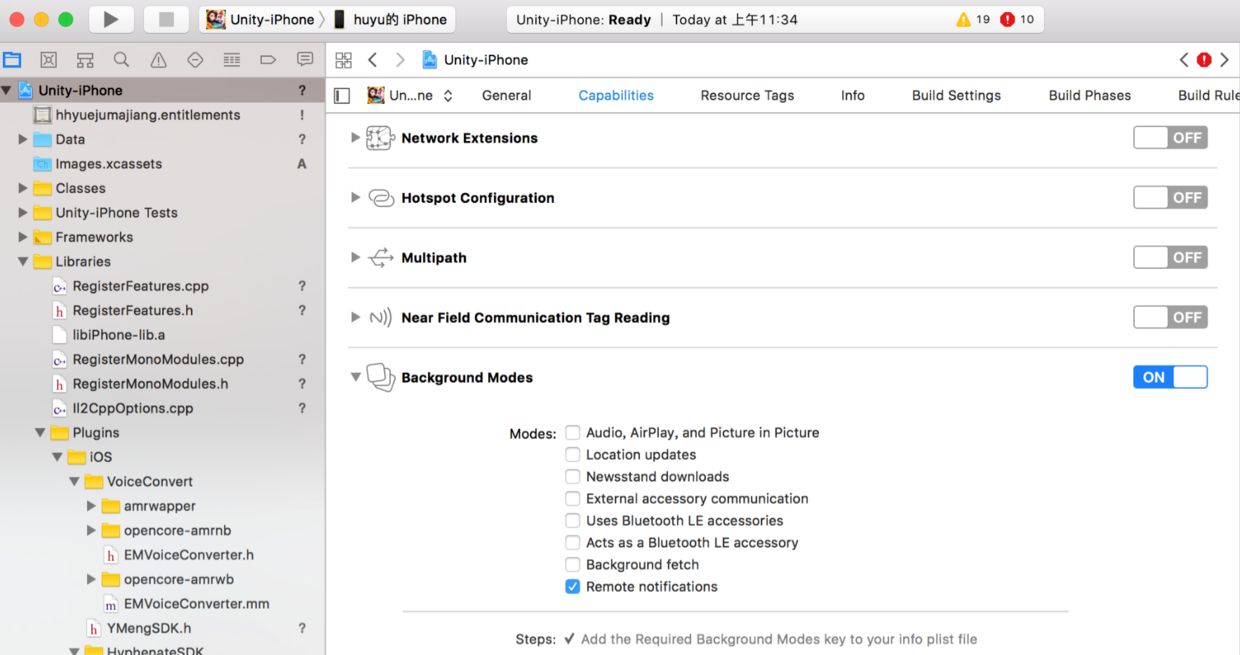The height and width of the screenshot is (655, 1240).
Task: Go back with the left chevron
Action: [372, 60]
